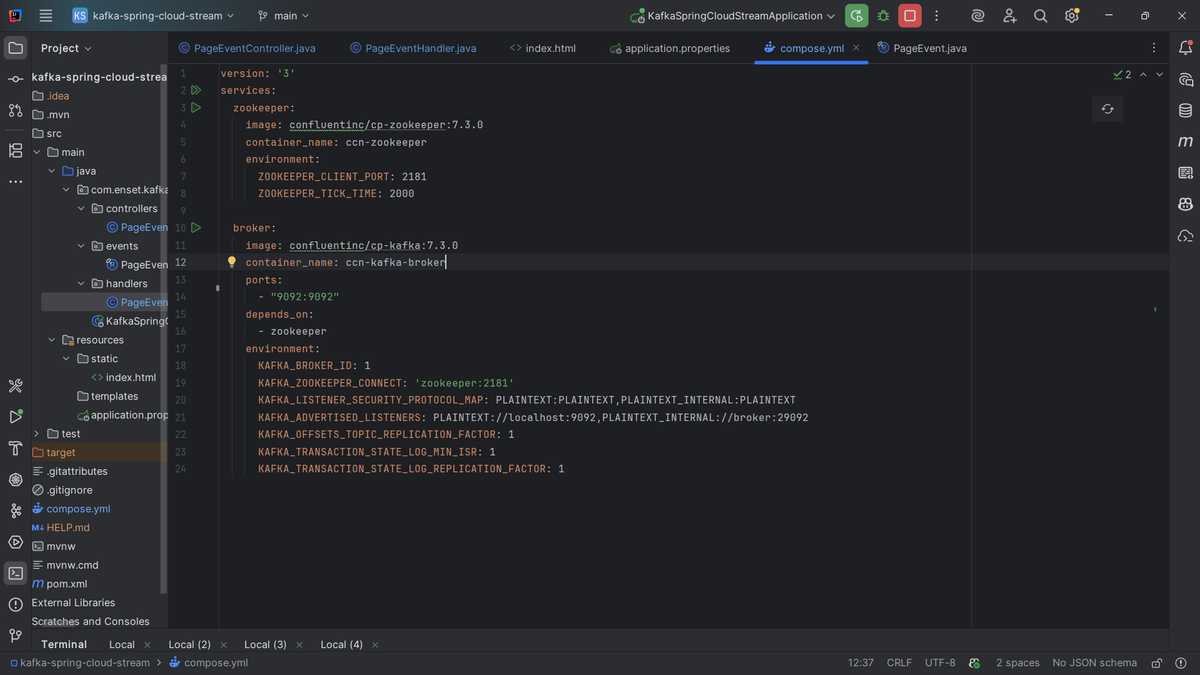Screen dimensions: 1200x675
Task: Click the Debug bug icon in toolbar
Action: tap(883, 16)
